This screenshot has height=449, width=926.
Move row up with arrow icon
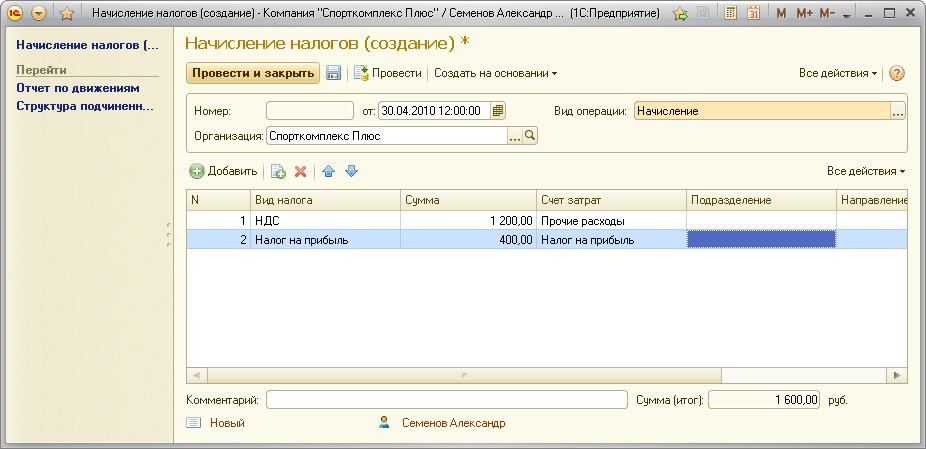(x=329, y=171)
